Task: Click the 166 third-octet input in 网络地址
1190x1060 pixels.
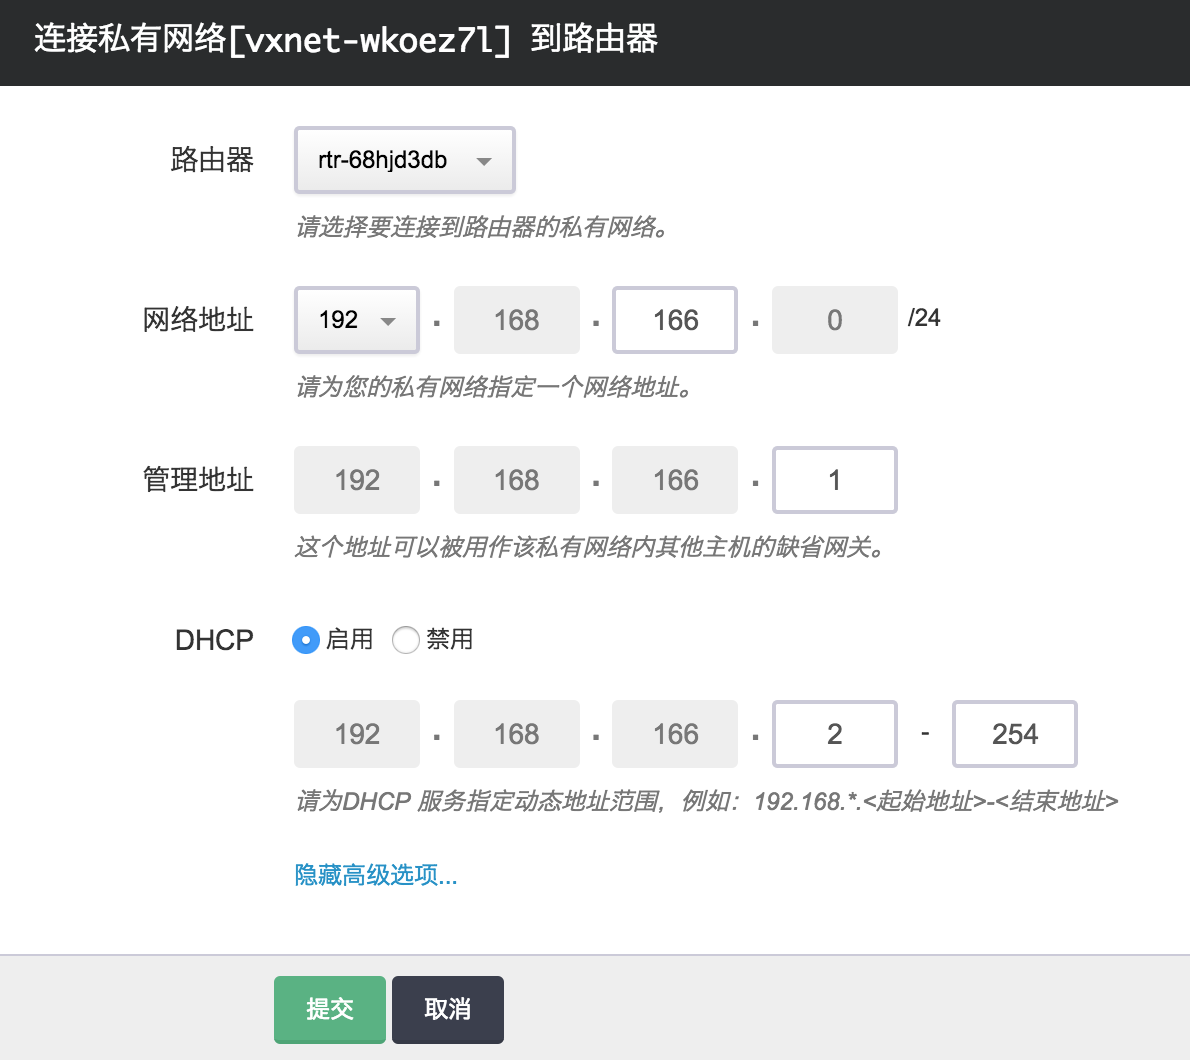Action: [x=675, y=320]
